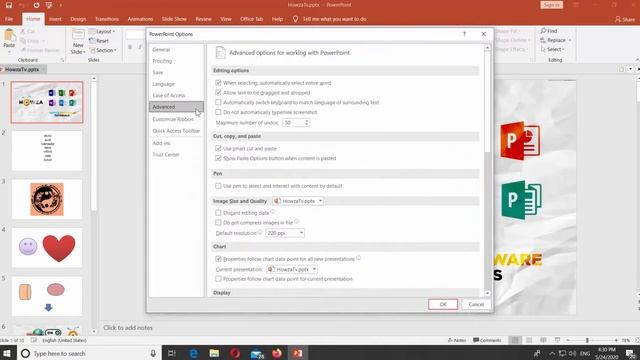Screen dimensions: 640x360
Task: Switch to the Design ribbon tab
Action: (78, 19)
